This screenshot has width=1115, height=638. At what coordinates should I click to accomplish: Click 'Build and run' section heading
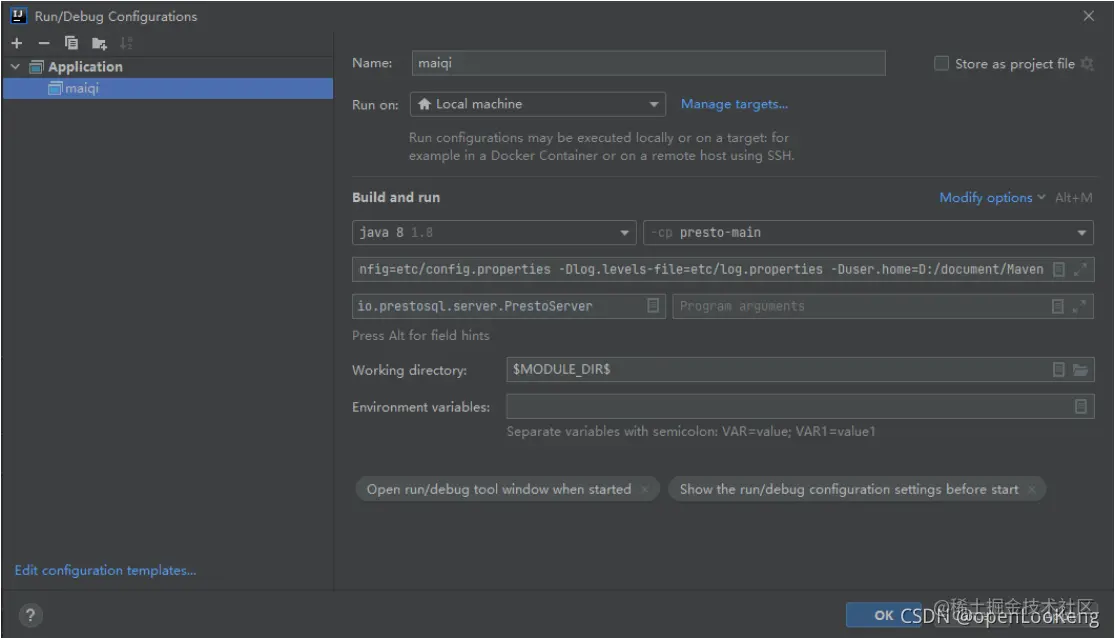(x=396, y=198)
